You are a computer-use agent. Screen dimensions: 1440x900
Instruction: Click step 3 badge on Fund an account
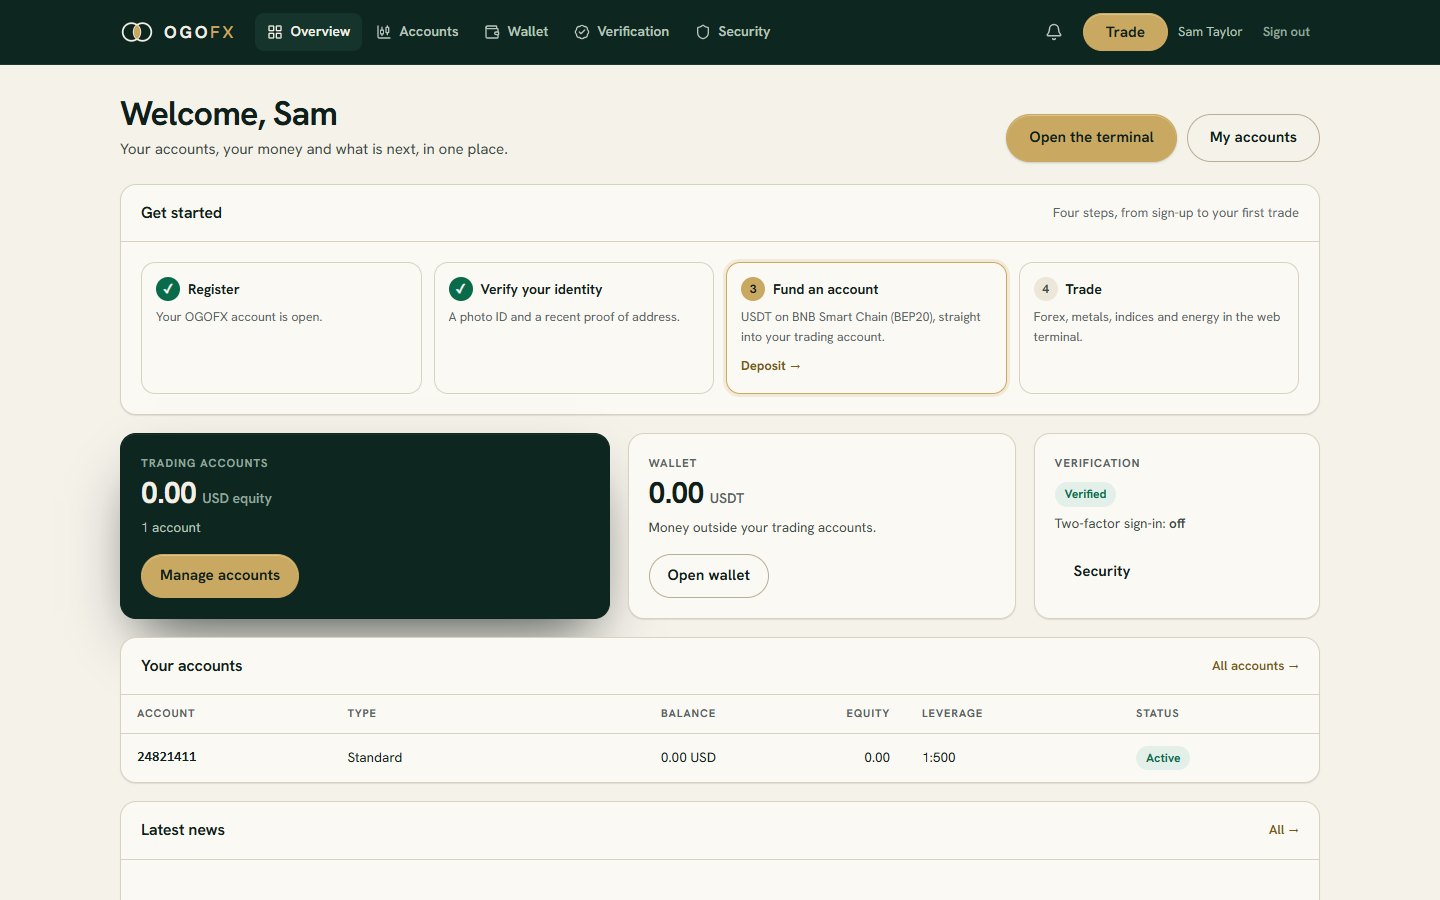[753, 289]
